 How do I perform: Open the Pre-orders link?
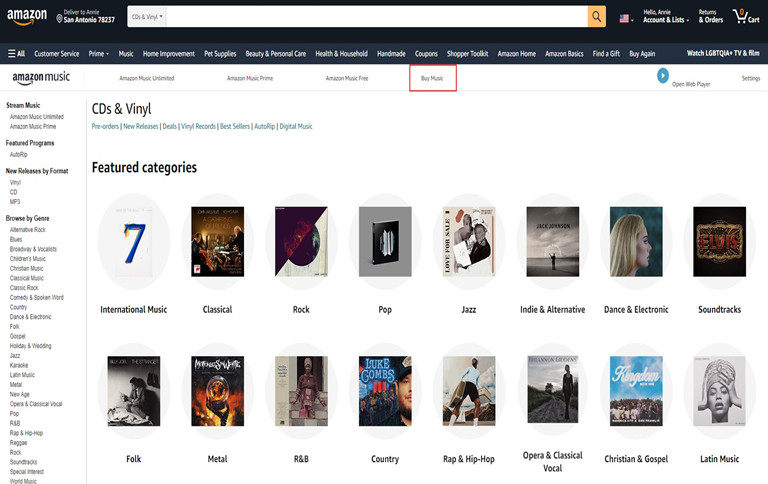(105, 126)
